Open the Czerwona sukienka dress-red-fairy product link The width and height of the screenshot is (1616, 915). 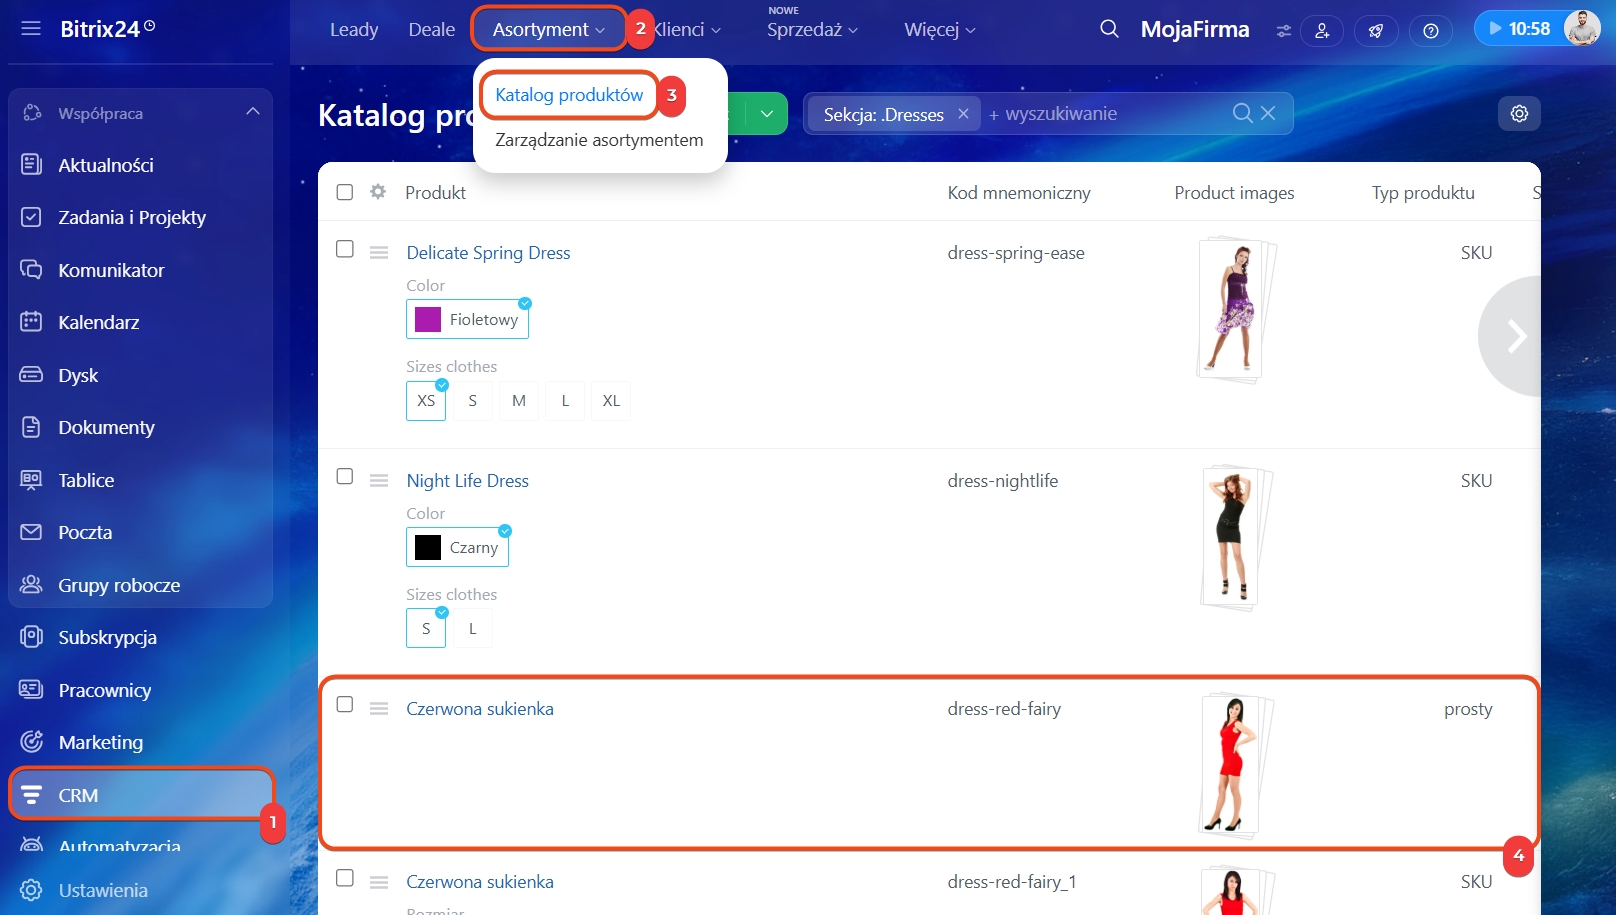479,709
